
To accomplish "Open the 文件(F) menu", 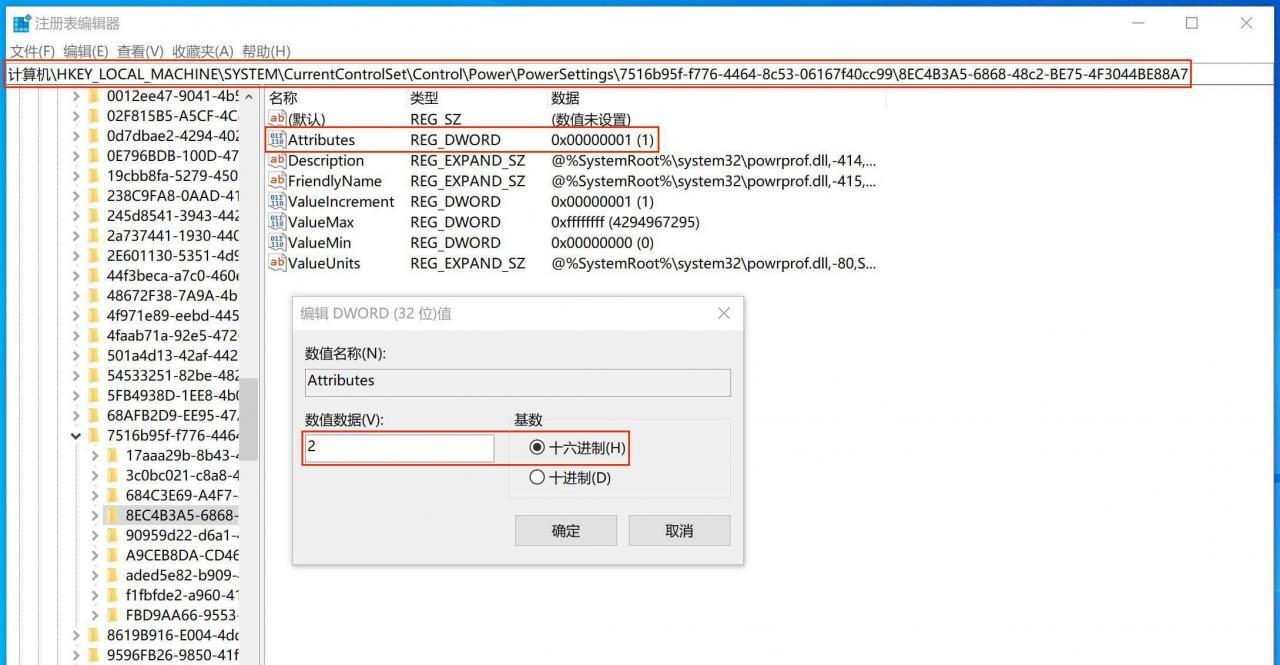I will click(x=32, y=51).
